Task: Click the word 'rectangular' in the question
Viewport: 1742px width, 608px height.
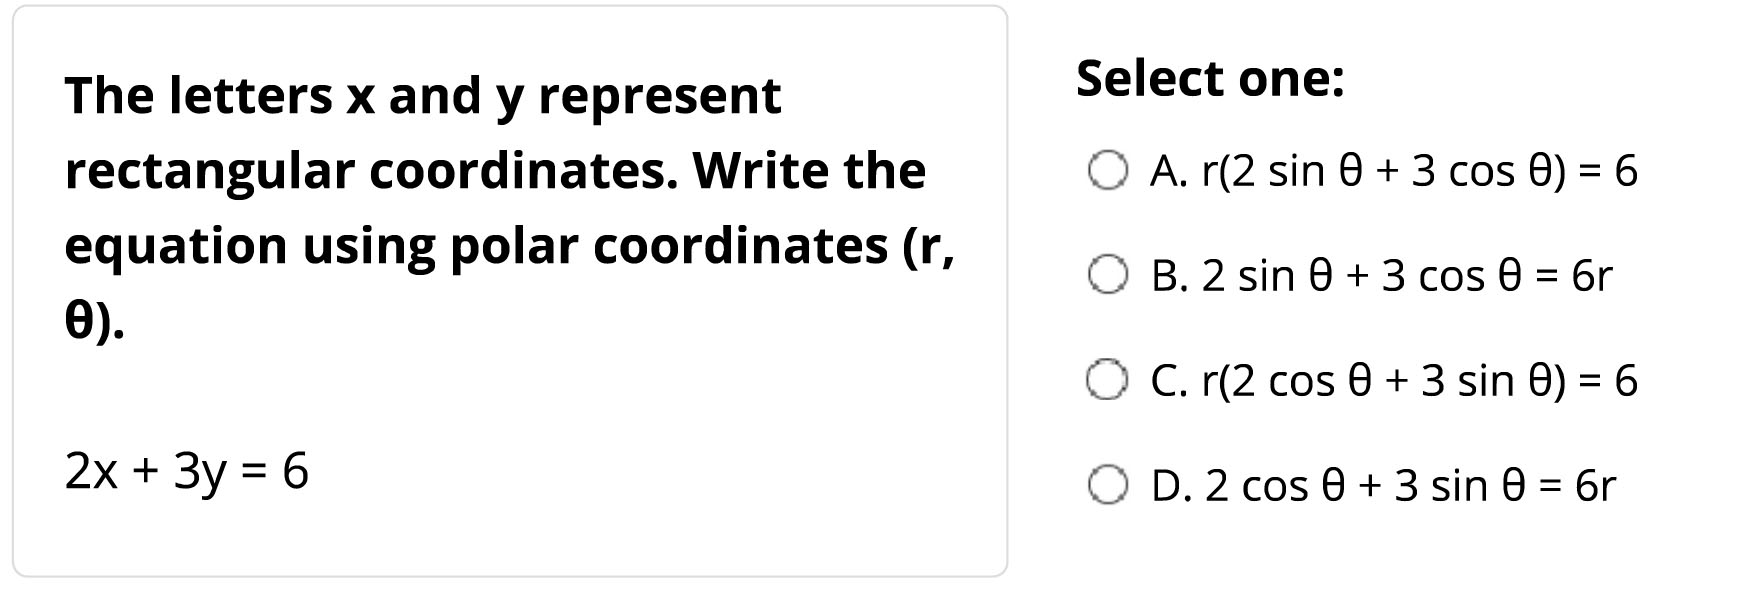Action: [210, 172]
